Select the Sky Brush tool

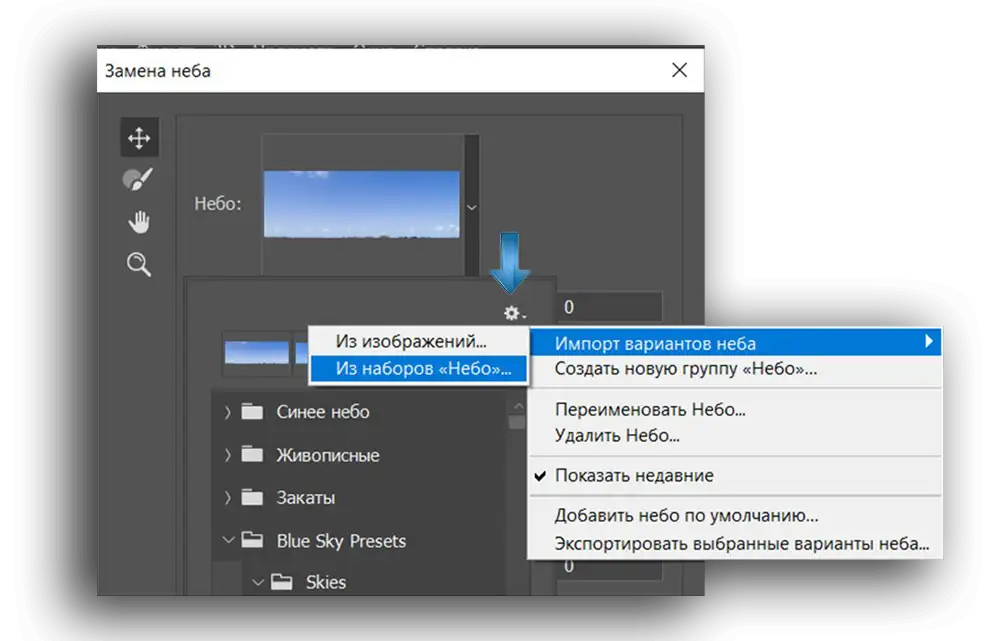pos(138,180)
